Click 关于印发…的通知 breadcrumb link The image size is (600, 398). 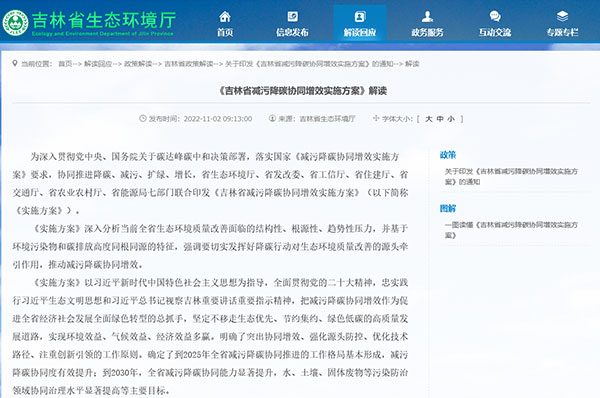[x=309, y=64]
